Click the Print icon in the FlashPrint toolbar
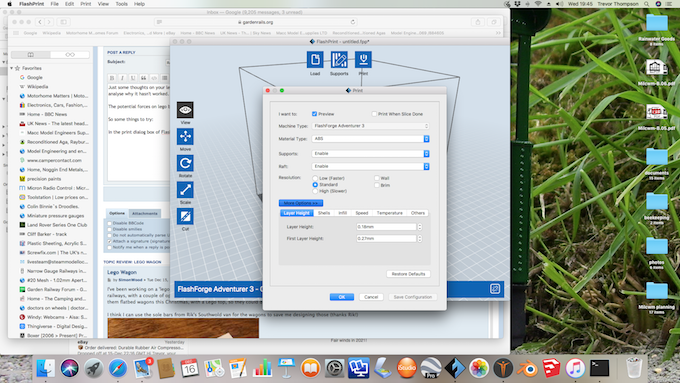The width and height of the screenshot is (680, 383). (x=363, y=59)
